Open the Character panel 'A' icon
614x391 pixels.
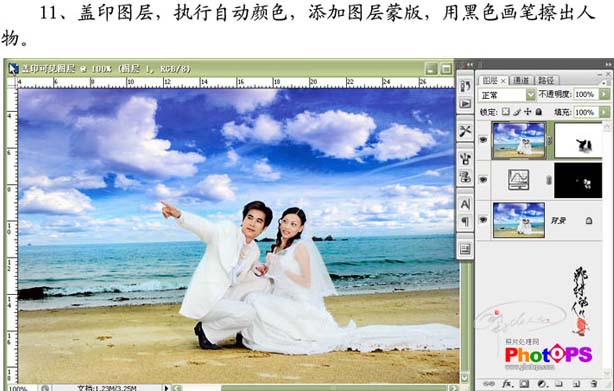(465, 204)
